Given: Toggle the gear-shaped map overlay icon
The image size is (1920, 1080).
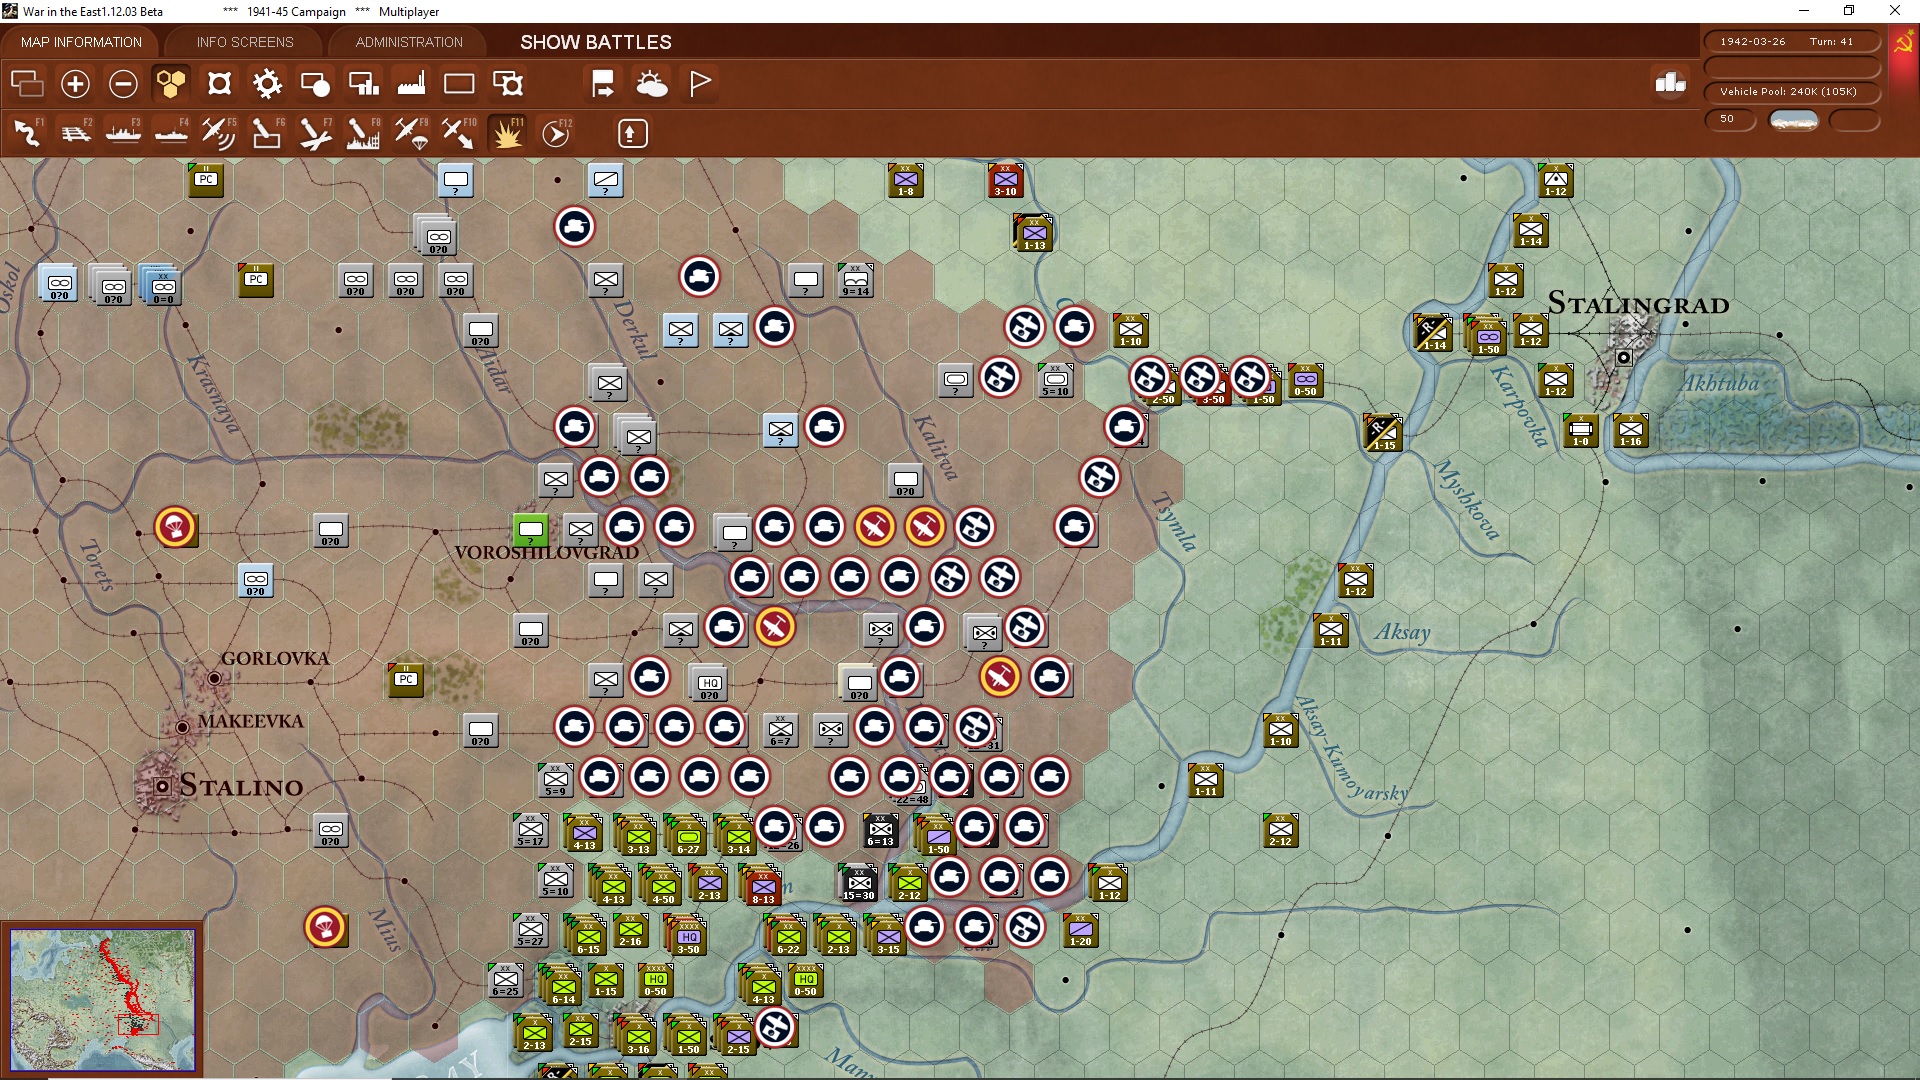Looking at the screenshot, I should (x=267, y=84).
